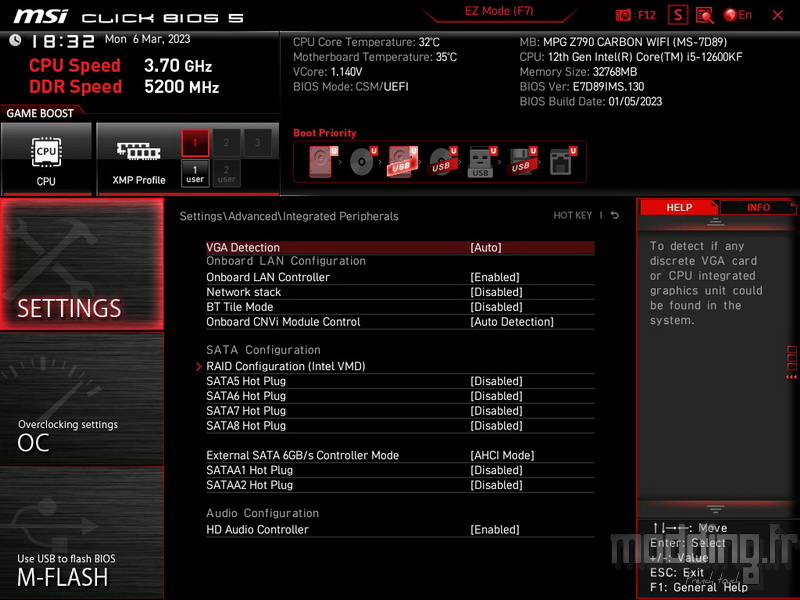
Task: Change SATA5 Hot Plug setting
Action: [x=400, y=381]
